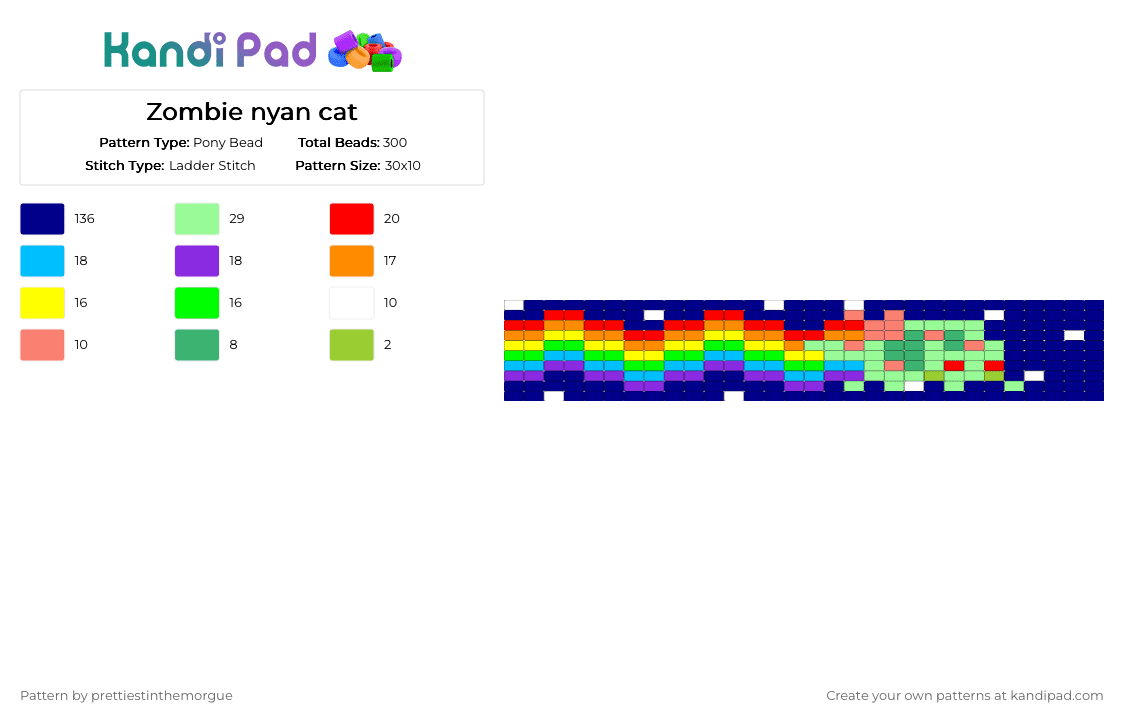Select the light mint green swatch
Screen dimensions: 1124x720
point(197,219)
